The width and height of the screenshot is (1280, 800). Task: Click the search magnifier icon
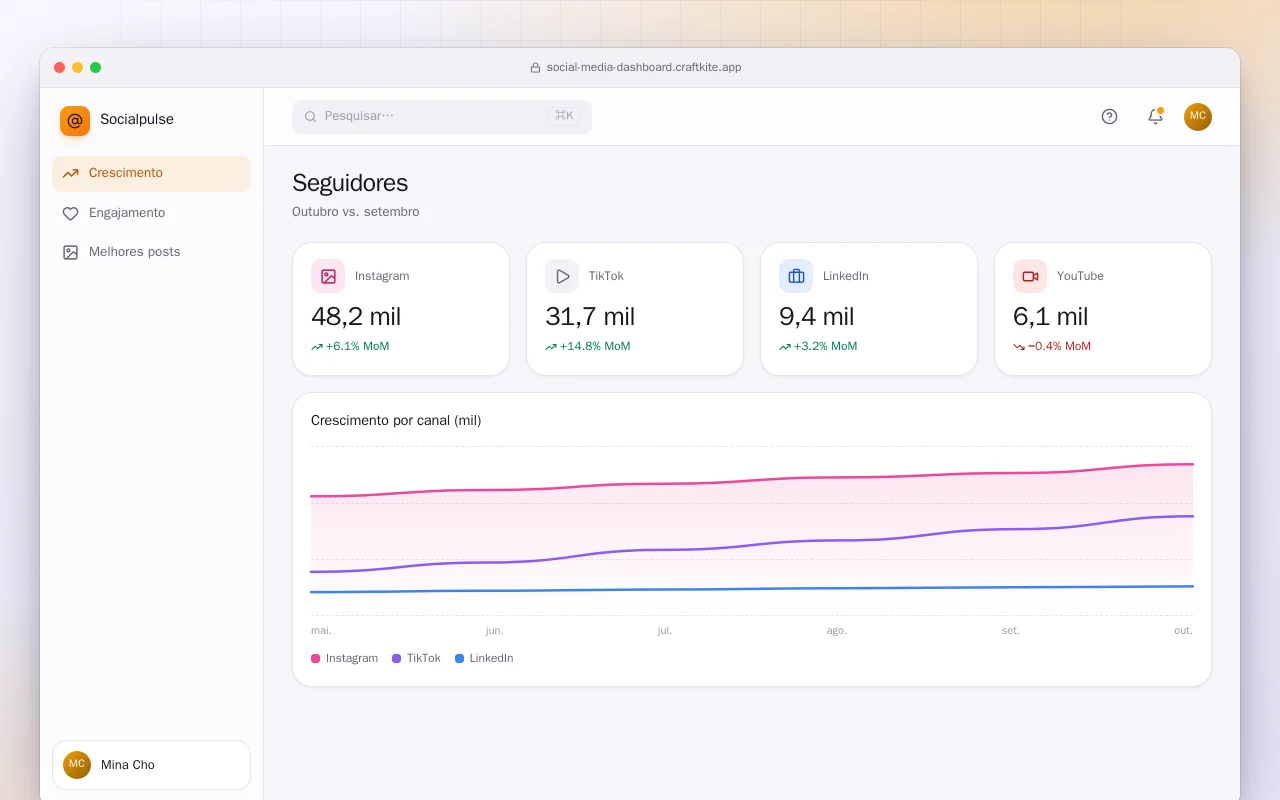[x=310, y=116]
